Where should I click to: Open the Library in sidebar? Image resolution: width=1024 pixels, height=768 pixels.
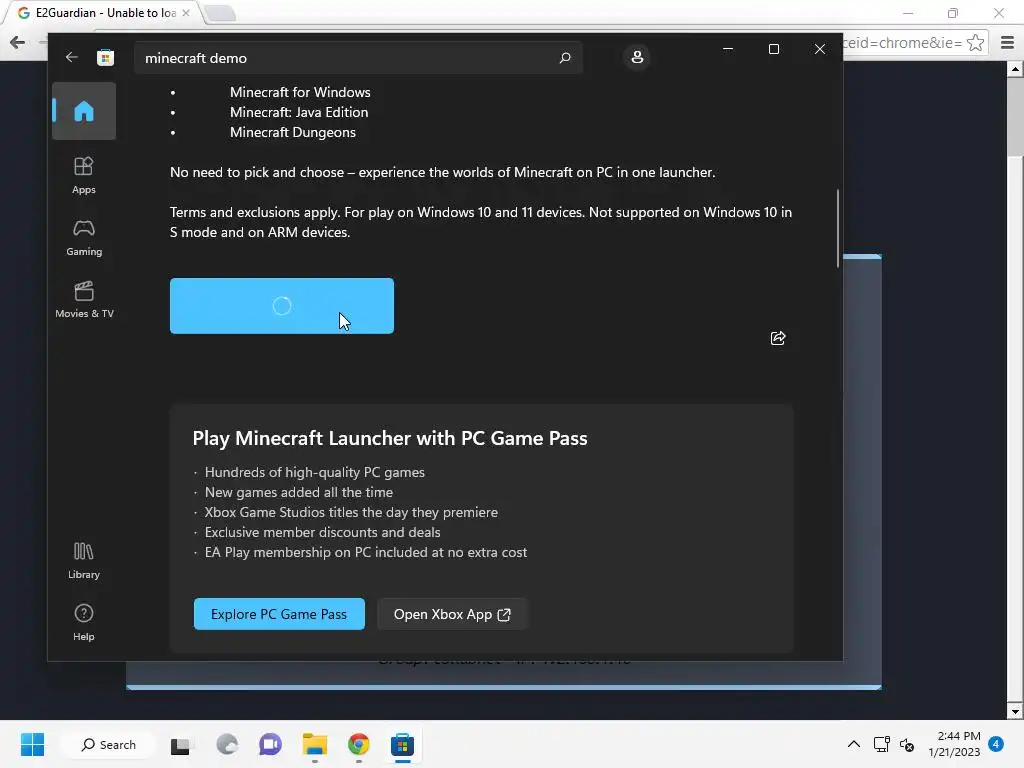coord(84,560)
